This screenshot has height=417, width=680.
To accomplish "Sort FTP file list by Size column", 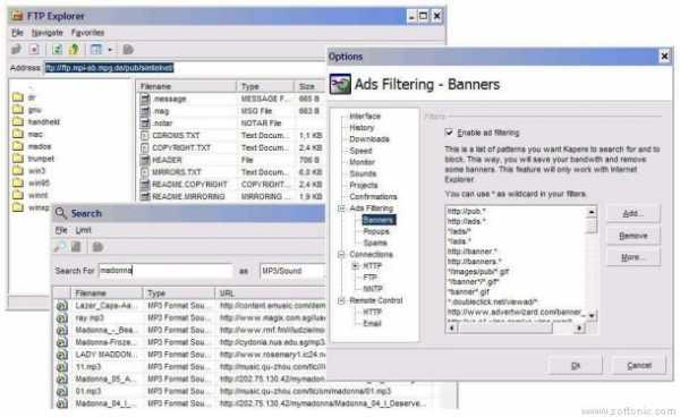I will pyautogui.click(x=309, y=86).
